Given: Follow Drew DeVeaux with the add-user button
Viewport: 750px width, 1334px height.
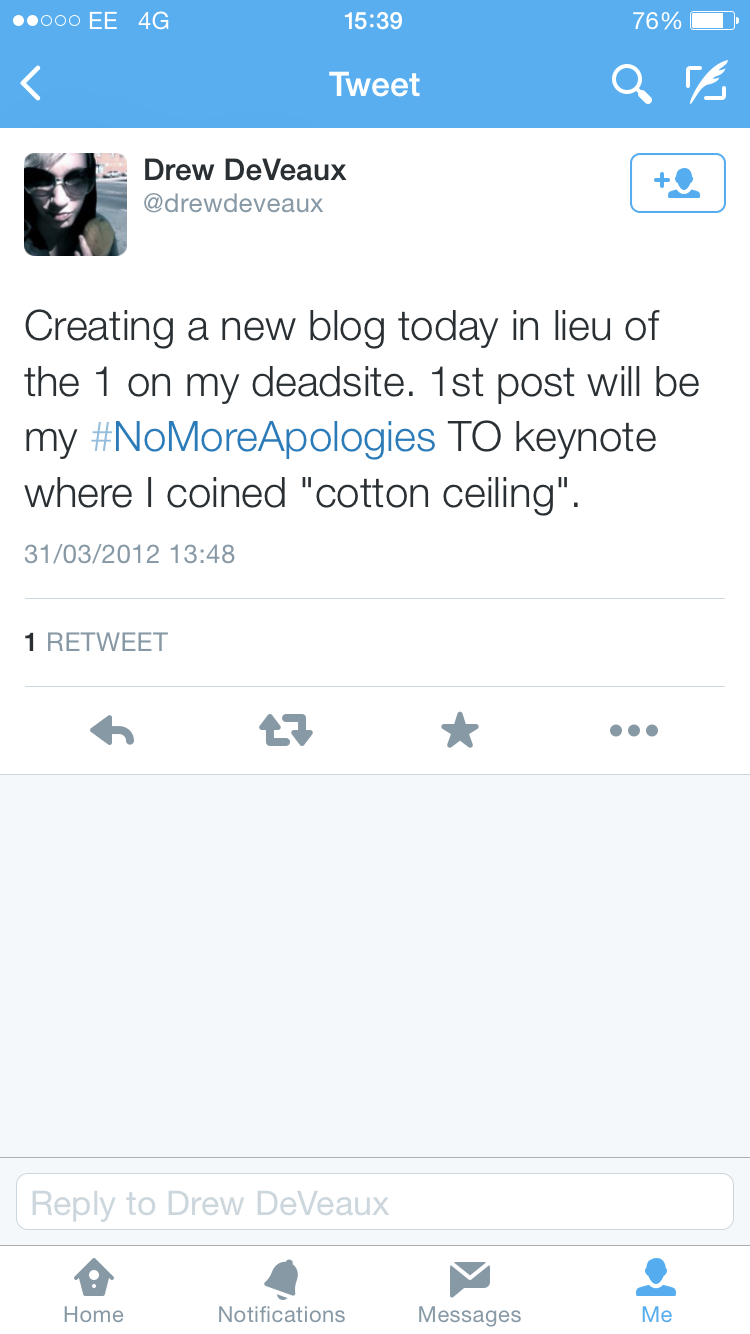Looking at the screenshot, I should click(x=677, y=183).
